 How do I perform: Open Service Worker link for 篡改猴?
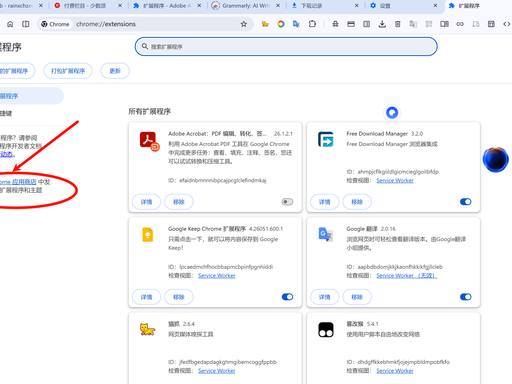pos(395,371)
